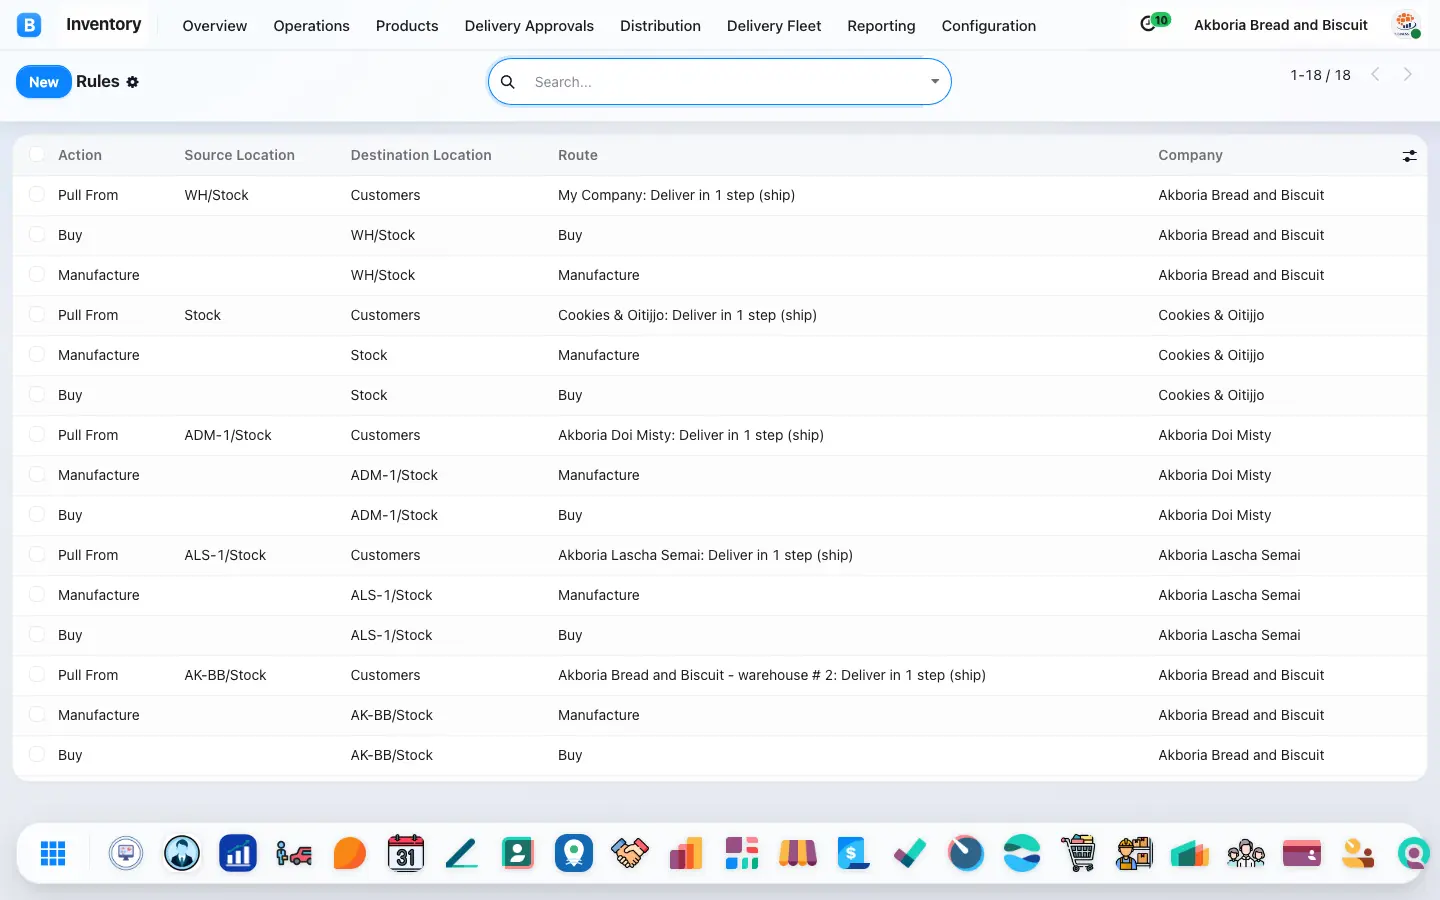Go to Overview menu
Screen dimensions: 1440x900
tap(214, 26)
